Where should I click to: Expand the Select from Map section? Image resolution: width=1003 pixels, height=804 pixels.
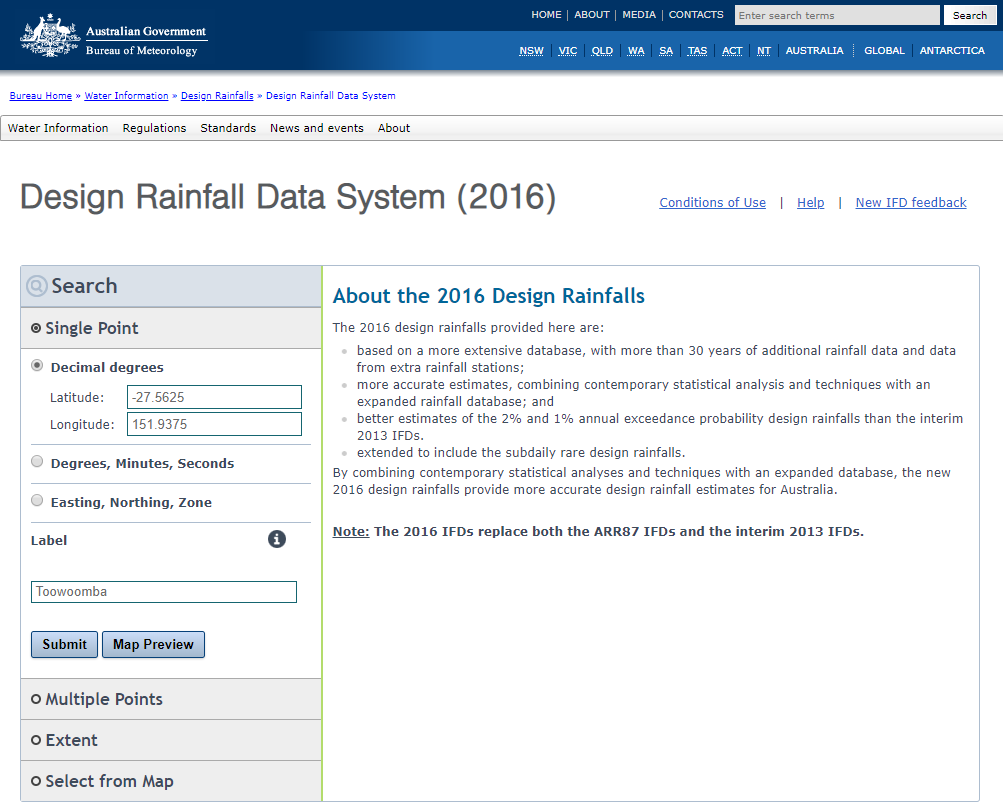pyautogui.click(x=171, y=781)
